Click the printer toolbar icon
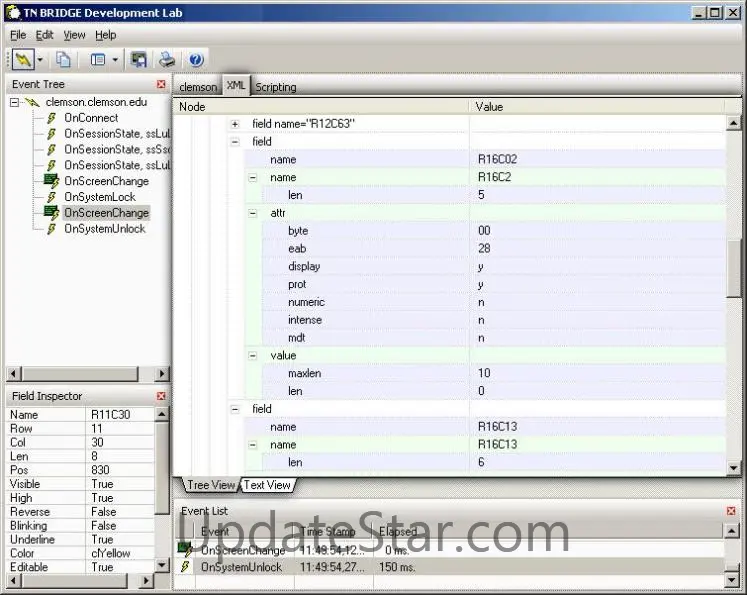The height and width of the screenshot is (595, 747). (x=167, y=60)
